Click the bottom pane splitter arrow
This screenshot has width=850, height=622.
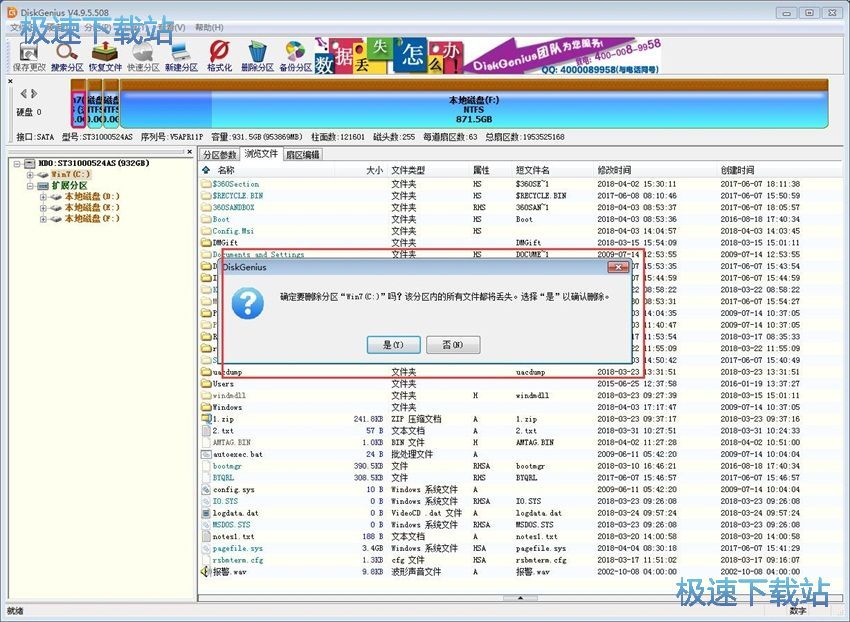(520, 598)
